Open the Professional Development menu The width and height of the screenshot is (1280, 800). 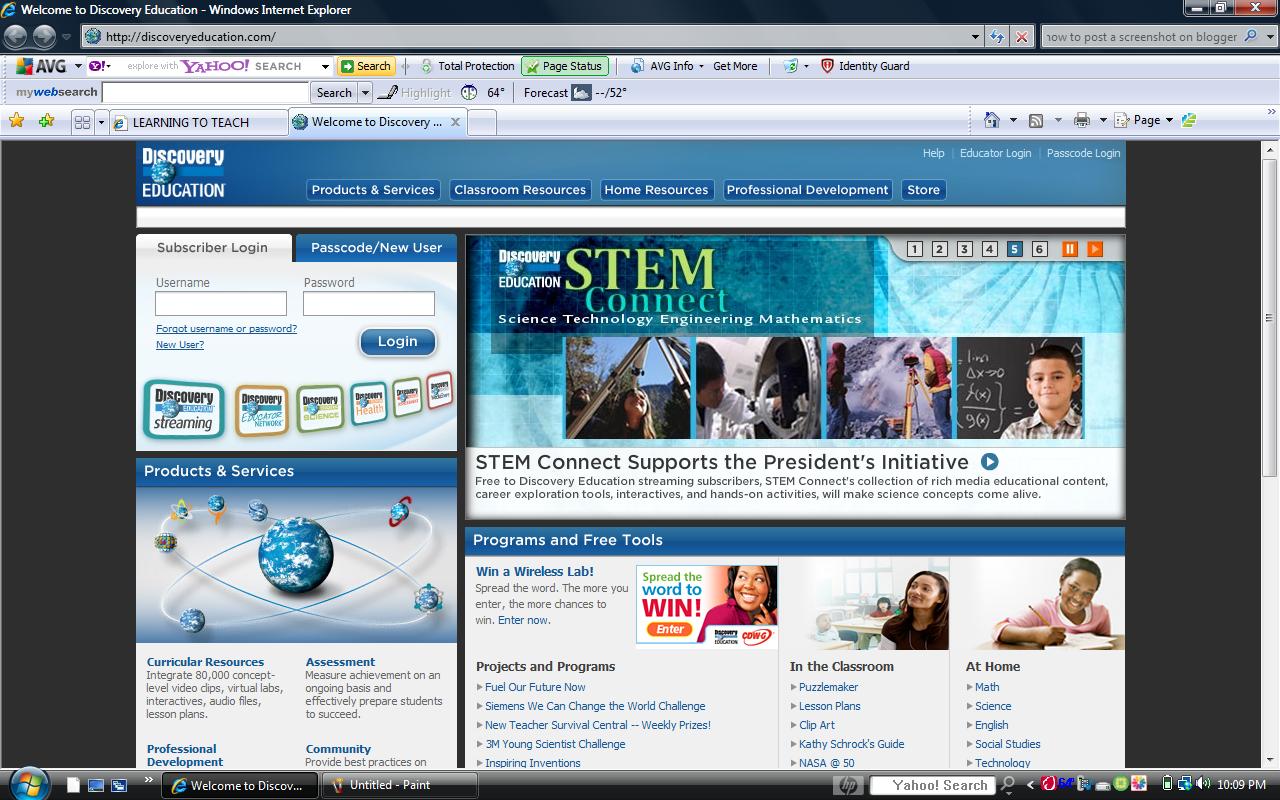[x=807, y=190]
